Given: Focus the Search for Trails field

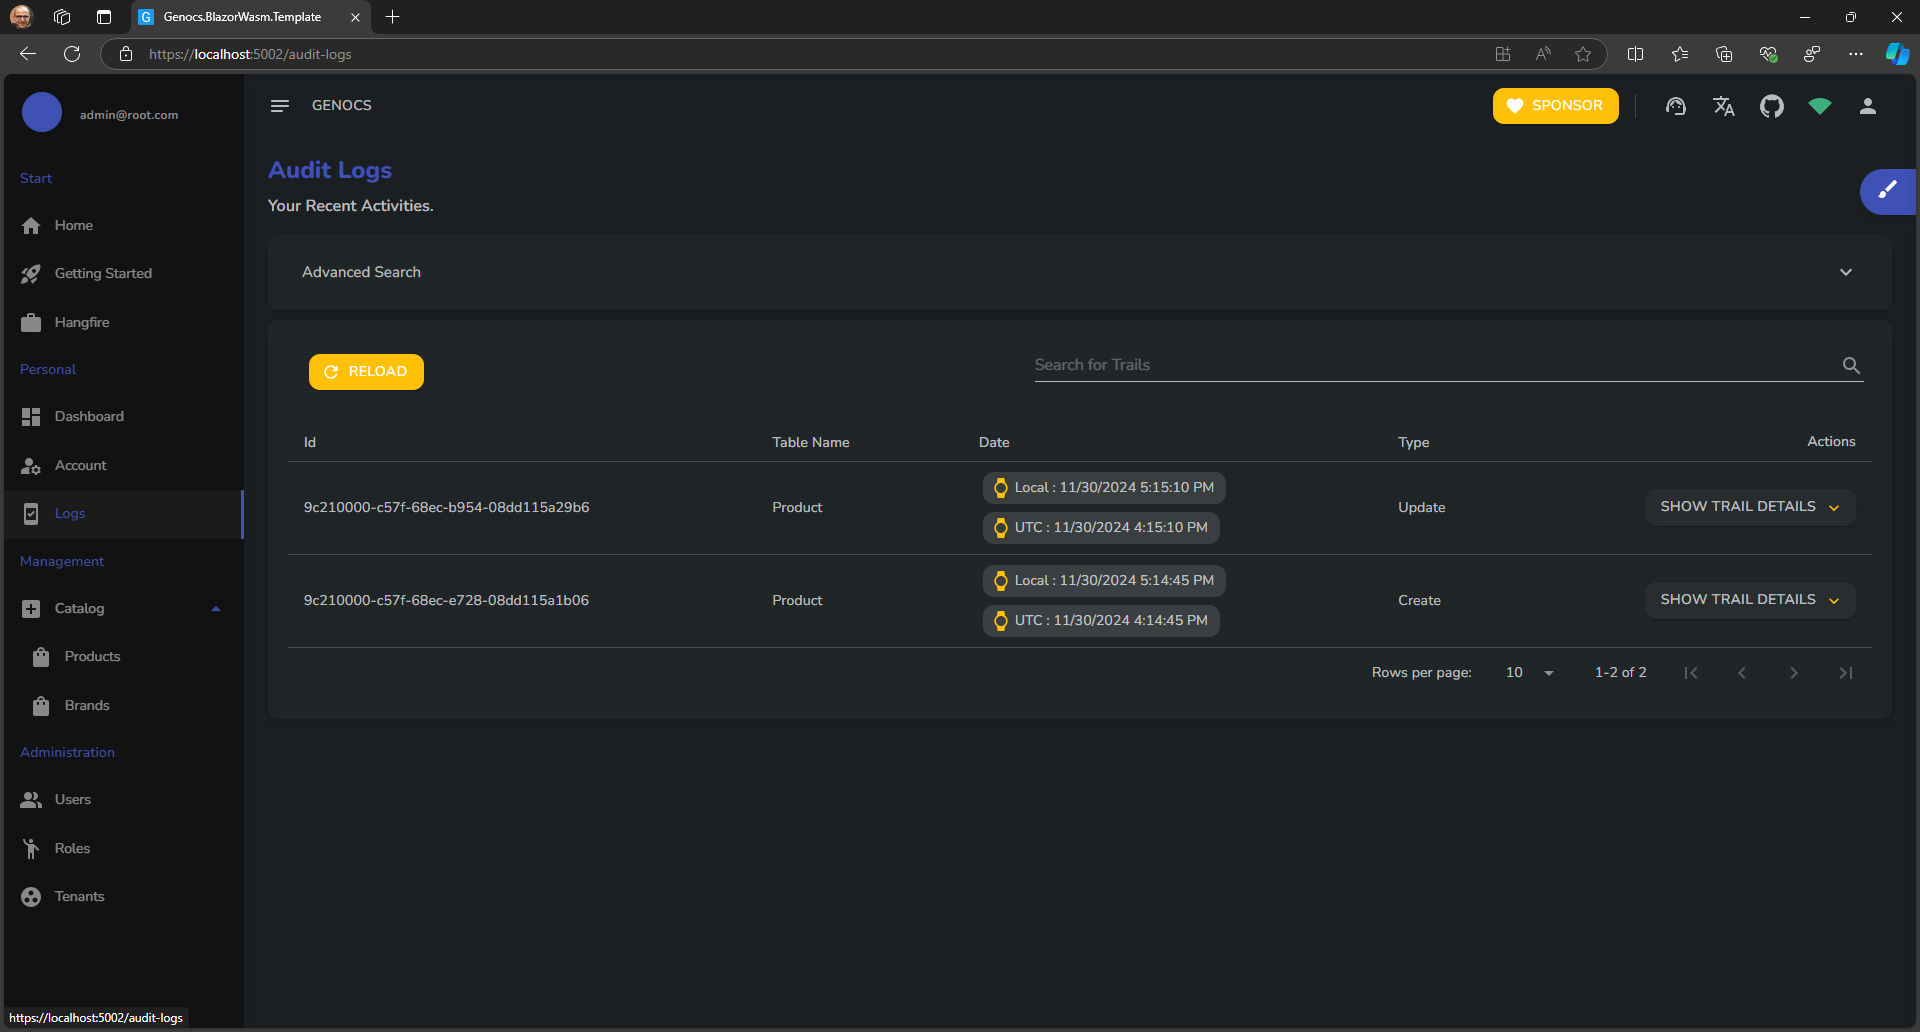Looking at the screenshot, I should point(1430,366).
